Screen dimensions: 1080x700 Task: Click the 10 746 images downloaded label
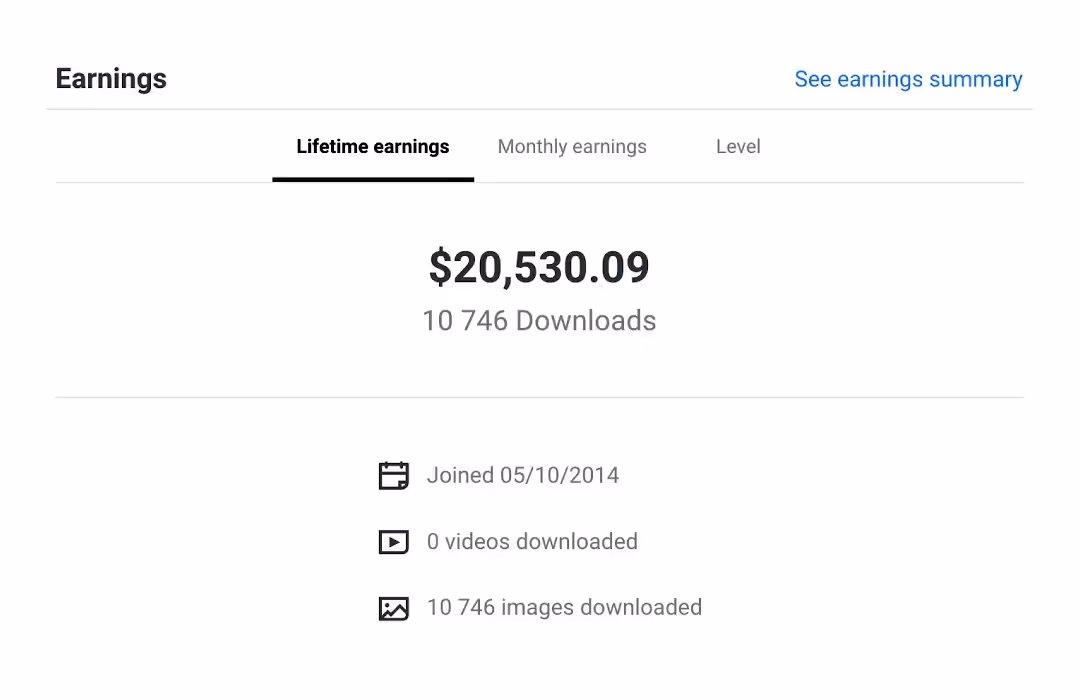point(564,607)
